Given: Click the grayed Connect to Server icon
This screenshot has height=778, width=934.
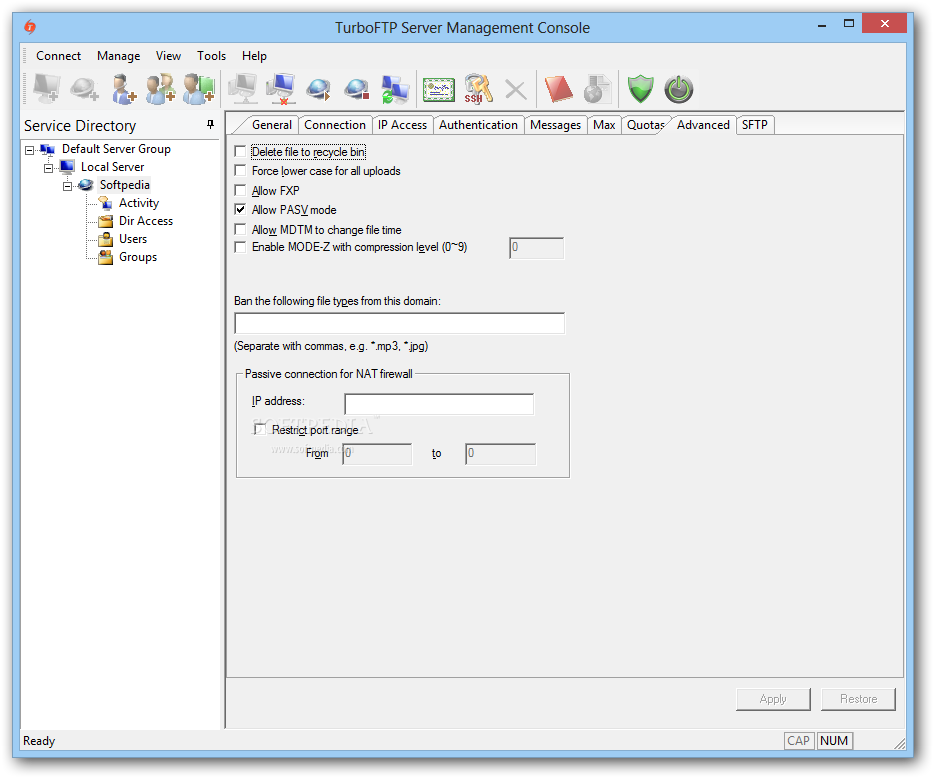Looking at the screenshot, I should pyautogui.click(x=244, y=89).
